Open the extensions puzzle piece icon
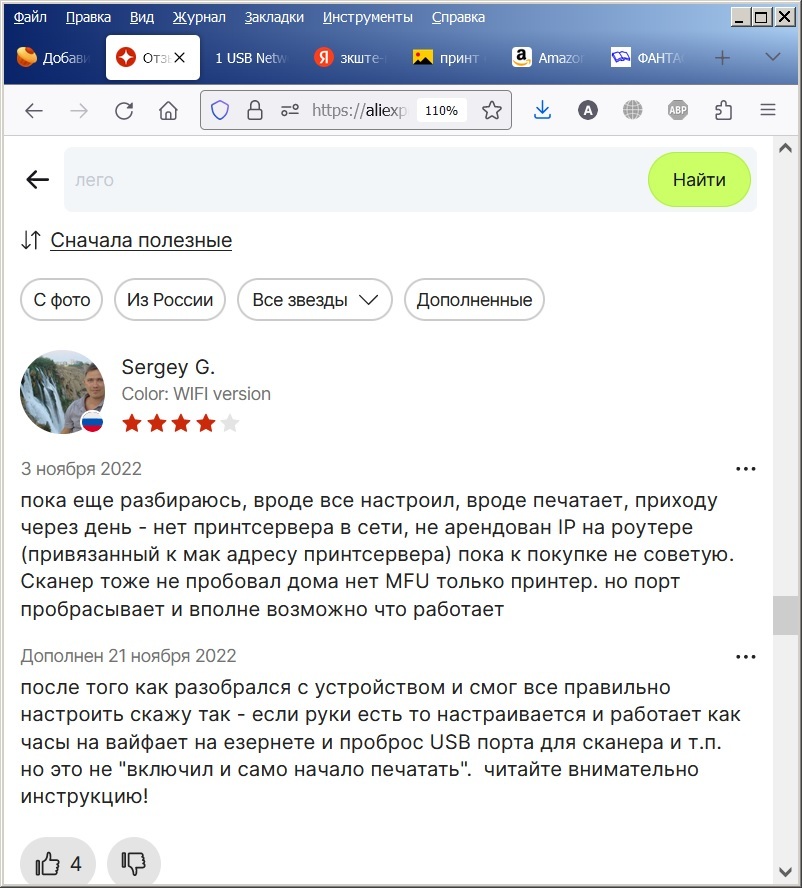 tap(723, 110)
